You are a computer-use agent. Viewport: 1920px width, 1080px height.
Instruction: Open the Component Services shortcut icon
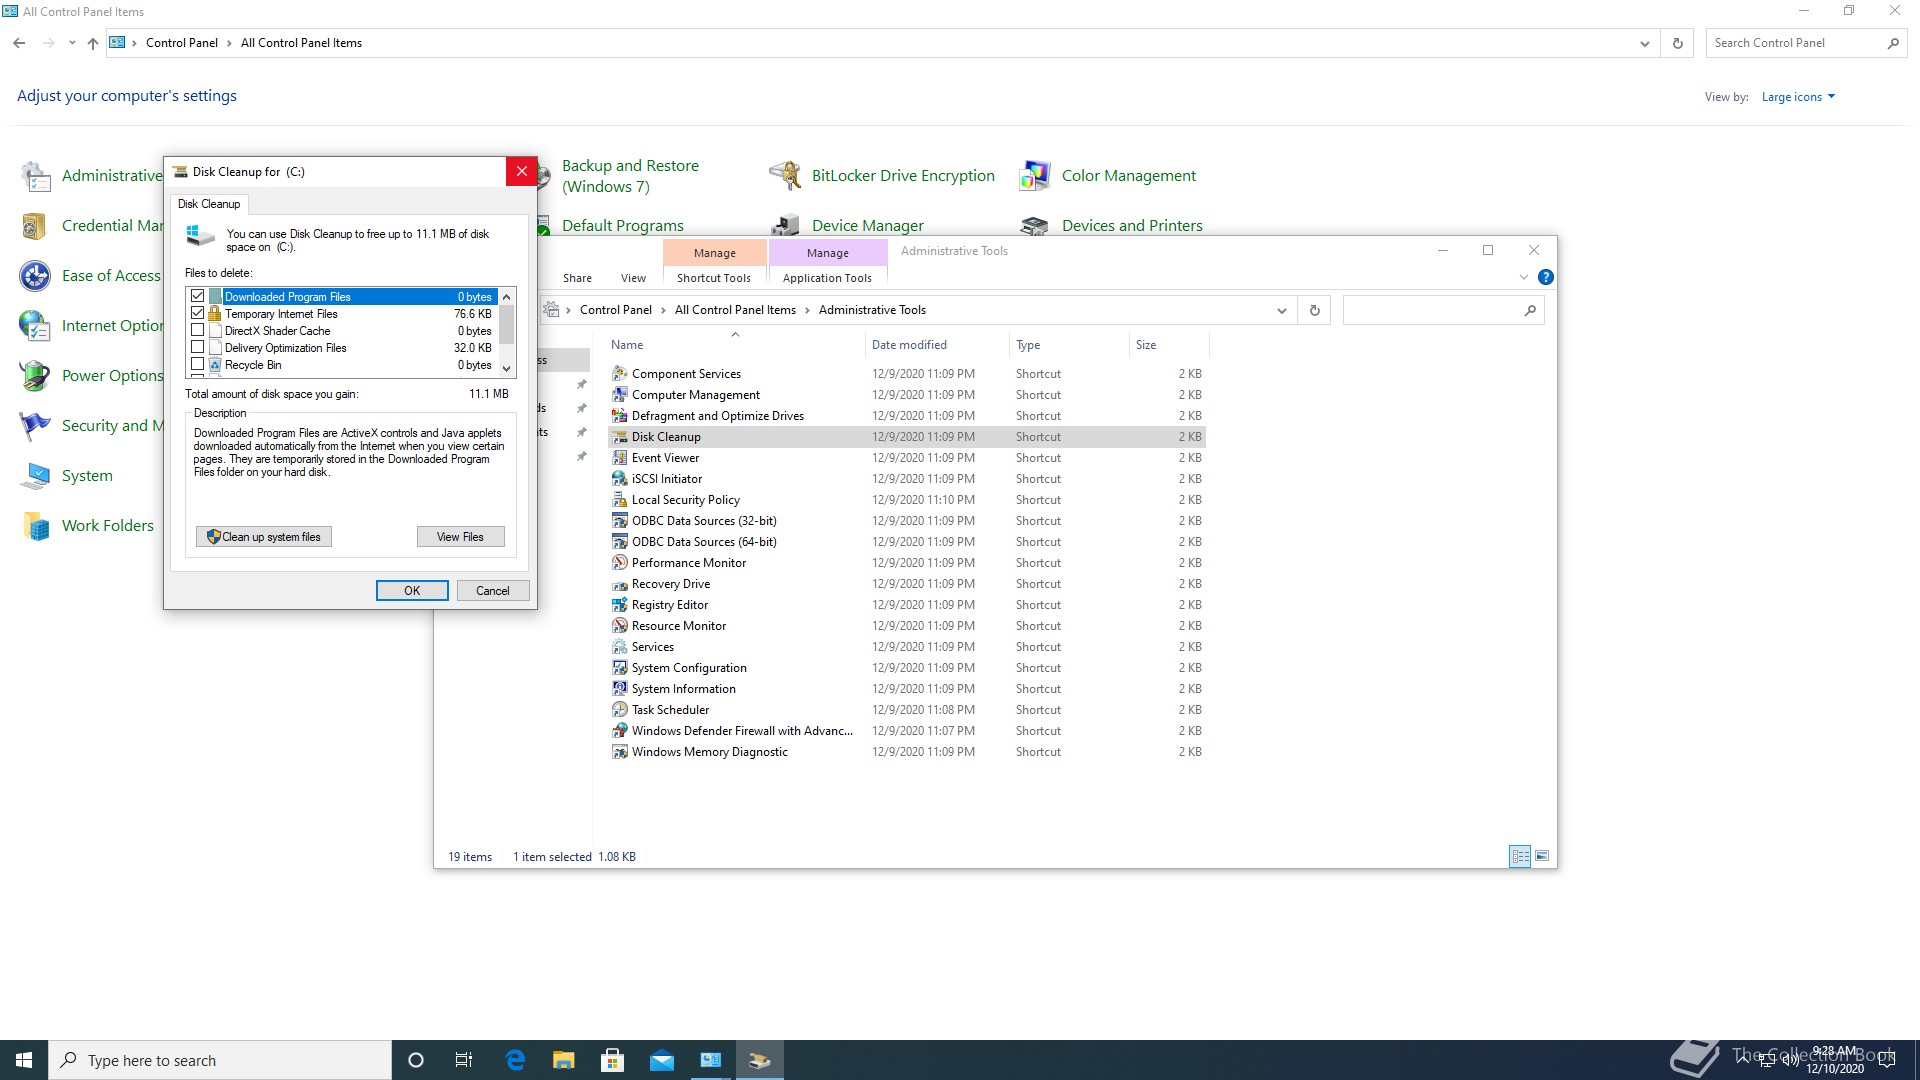[620, 373]
